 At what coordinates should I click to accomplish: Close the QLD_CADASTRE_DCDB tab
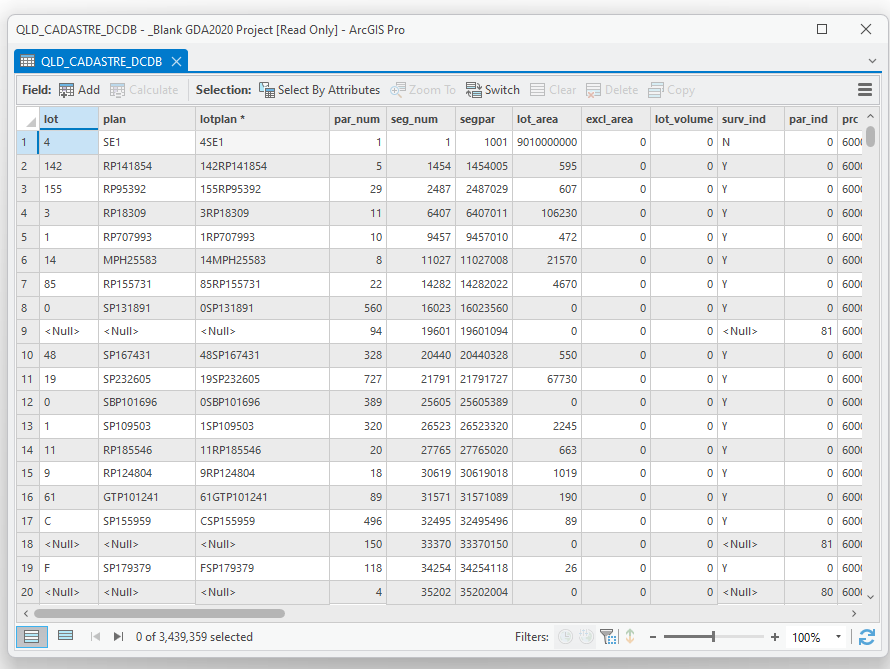click(x=177, y=62)
